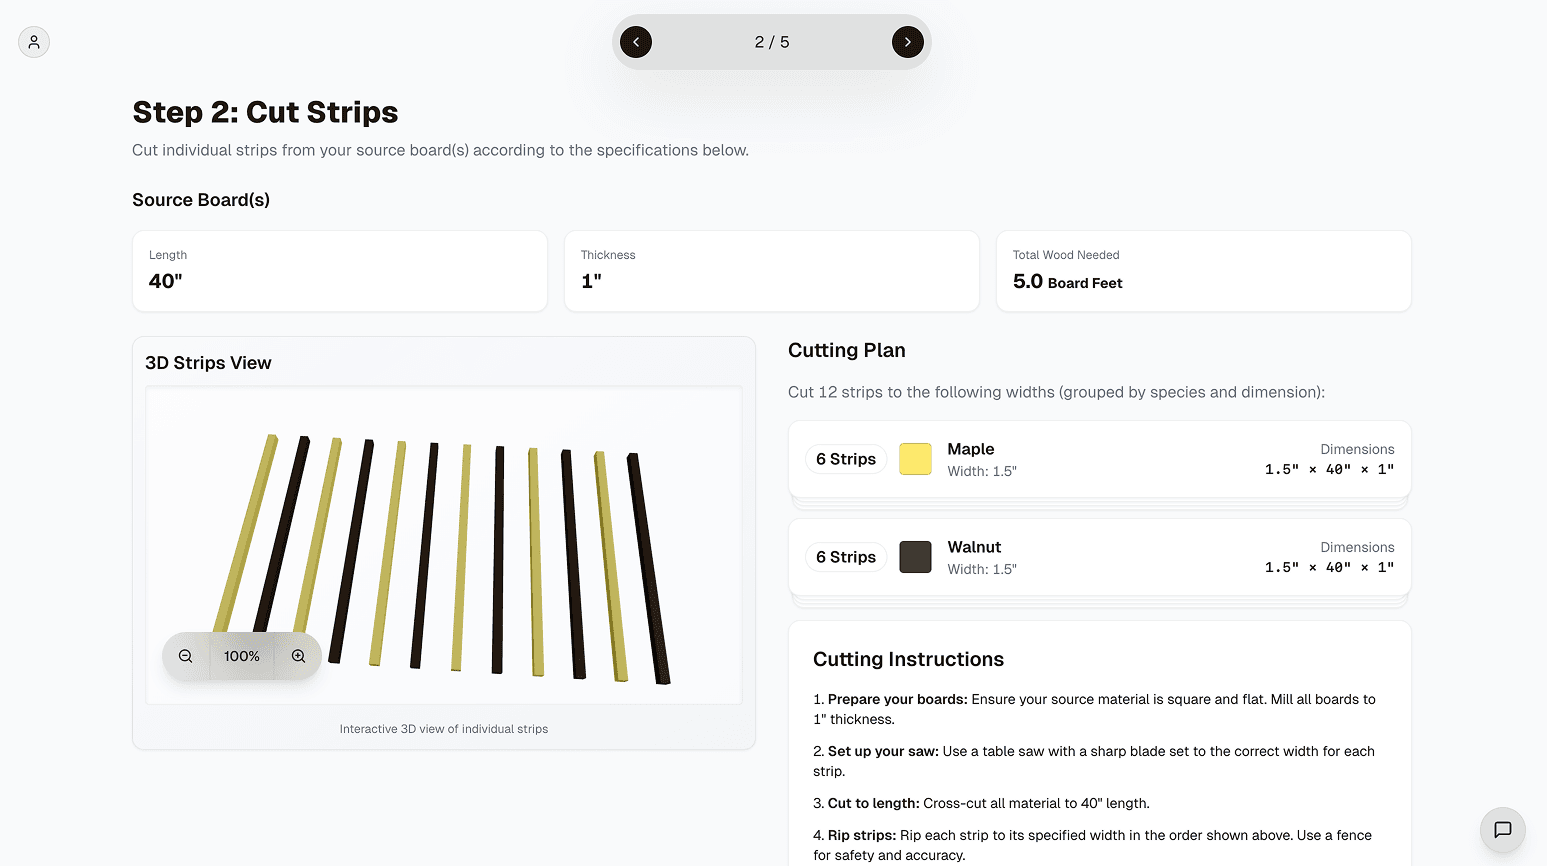Image resolution: width=1547 pixels, height=866 pixels.
Task: Click the interactive 3D strips canvas
Action: [x=444, y=545]
